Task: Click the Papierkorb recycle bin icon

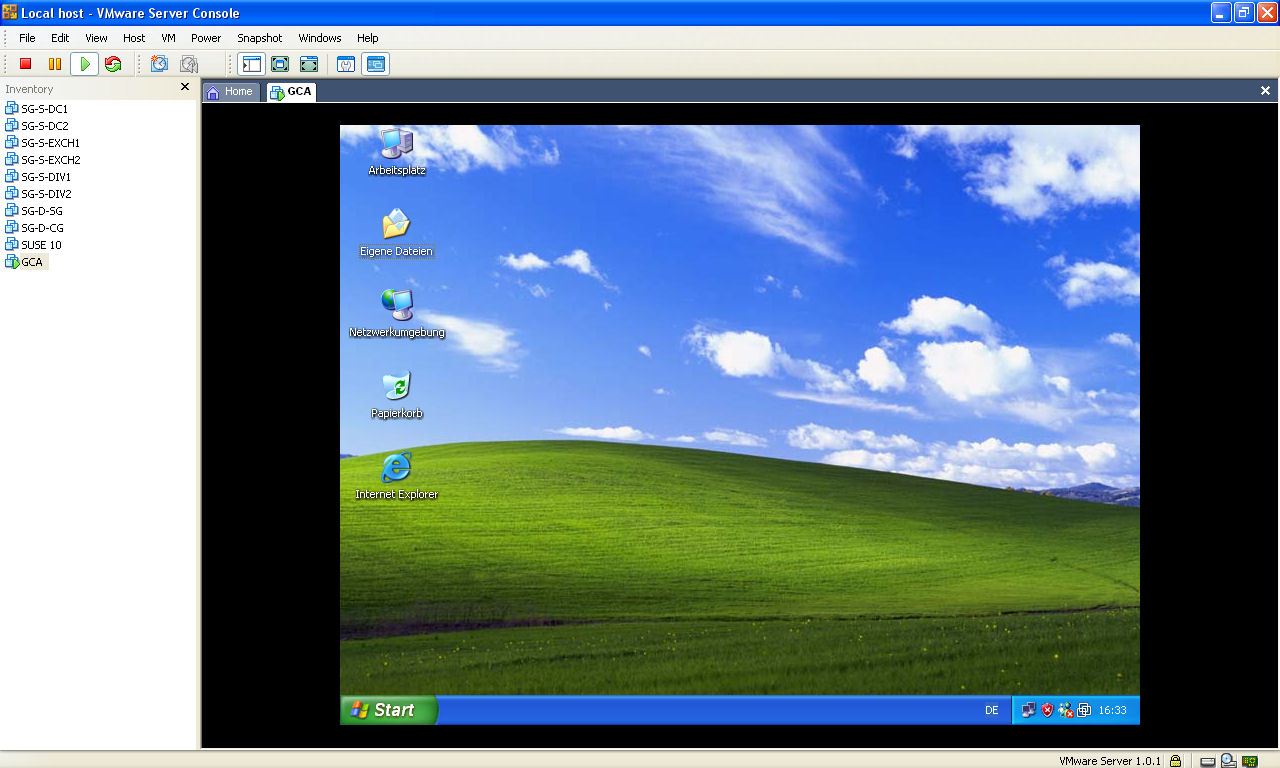Action: click(397, 395)
